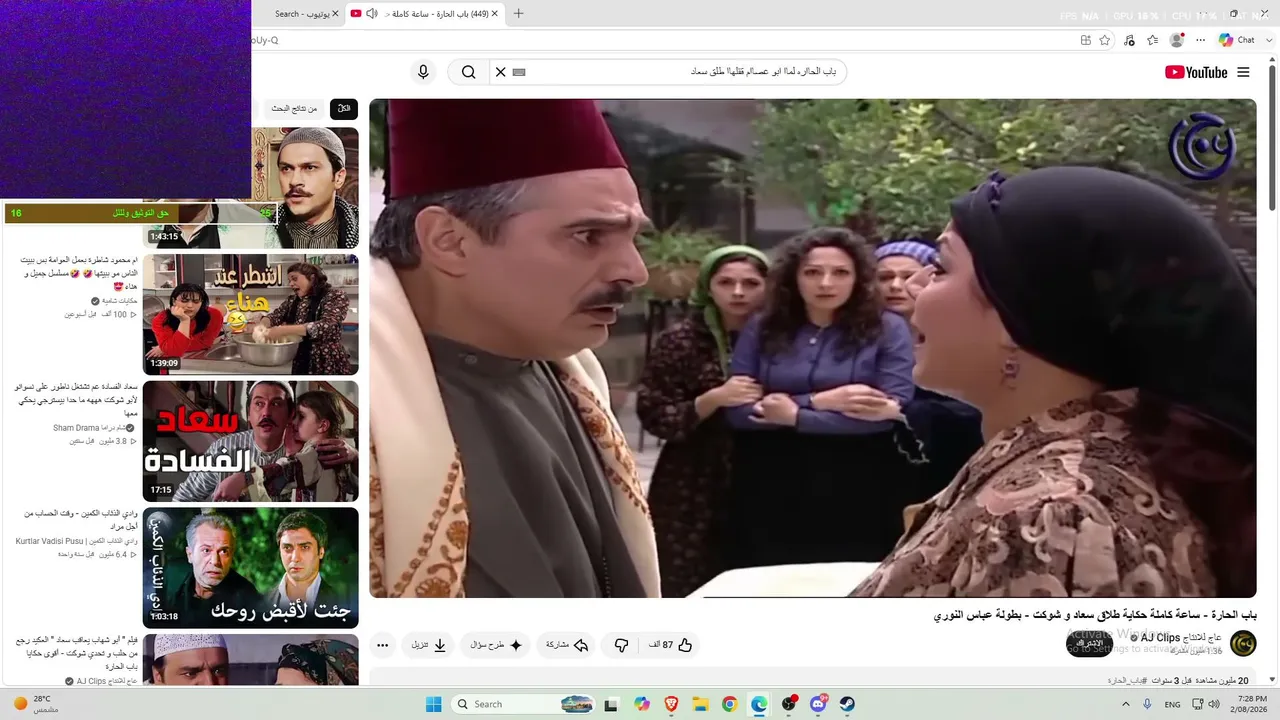Open the AJ Clips channel avatar

pos(1243,643)
